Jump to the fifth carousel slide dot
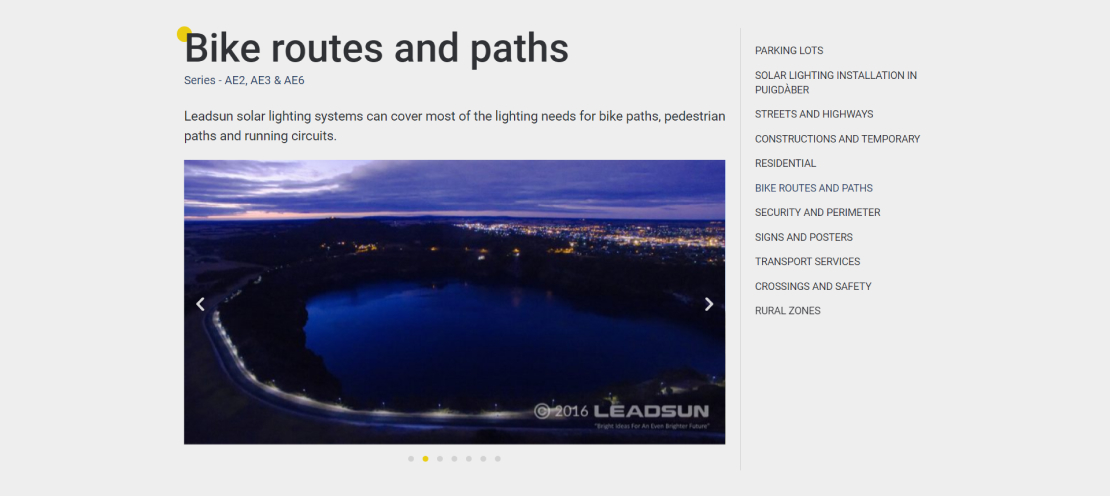The width and height of the screenshot is (1110, 496). (468, 459)
